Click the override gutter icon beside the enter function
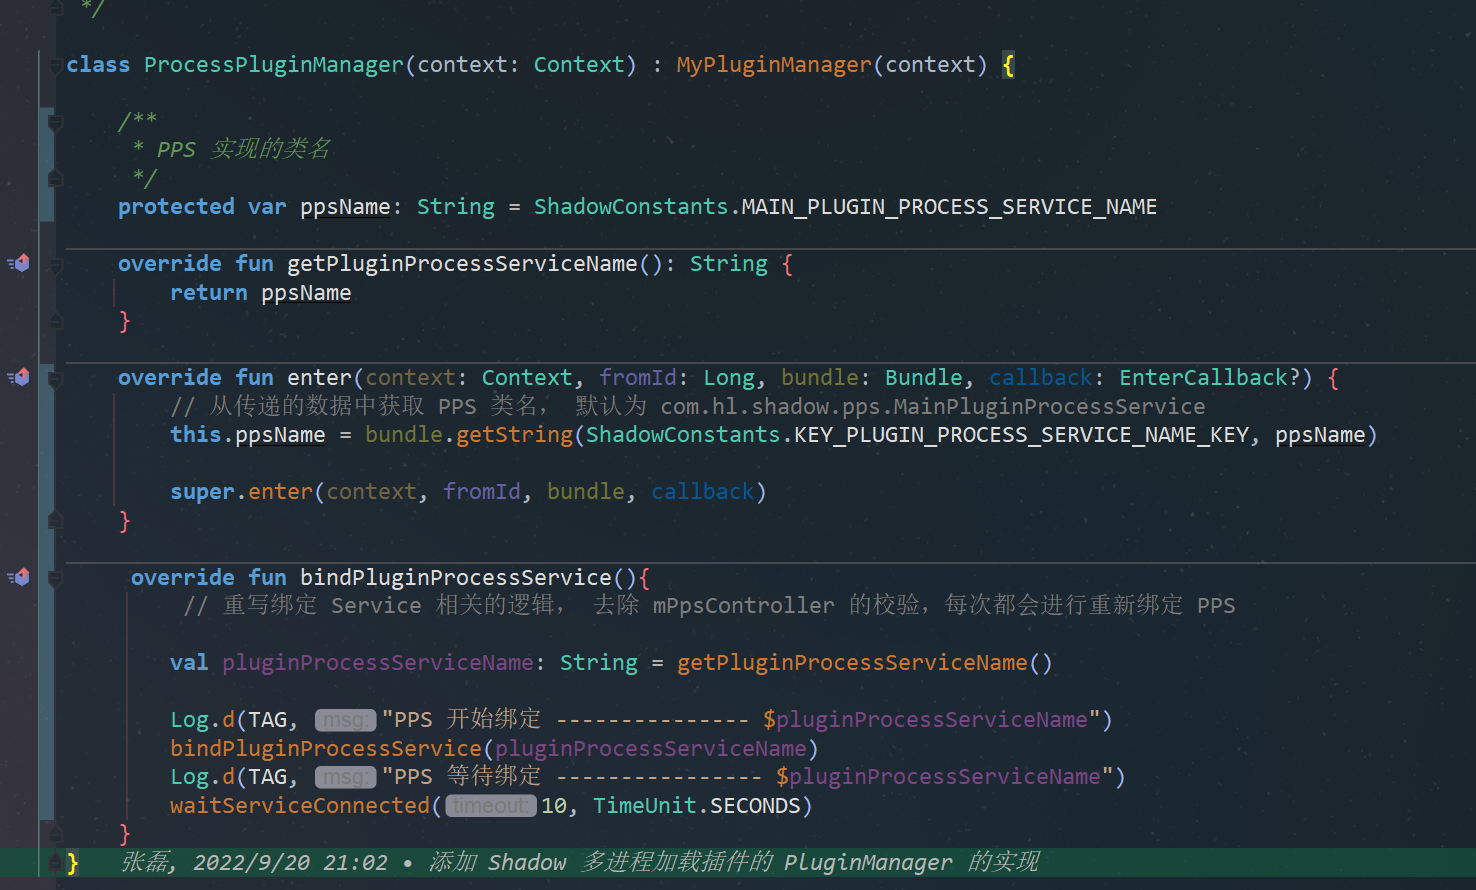The image size is (1476, 890). point(18,377)
